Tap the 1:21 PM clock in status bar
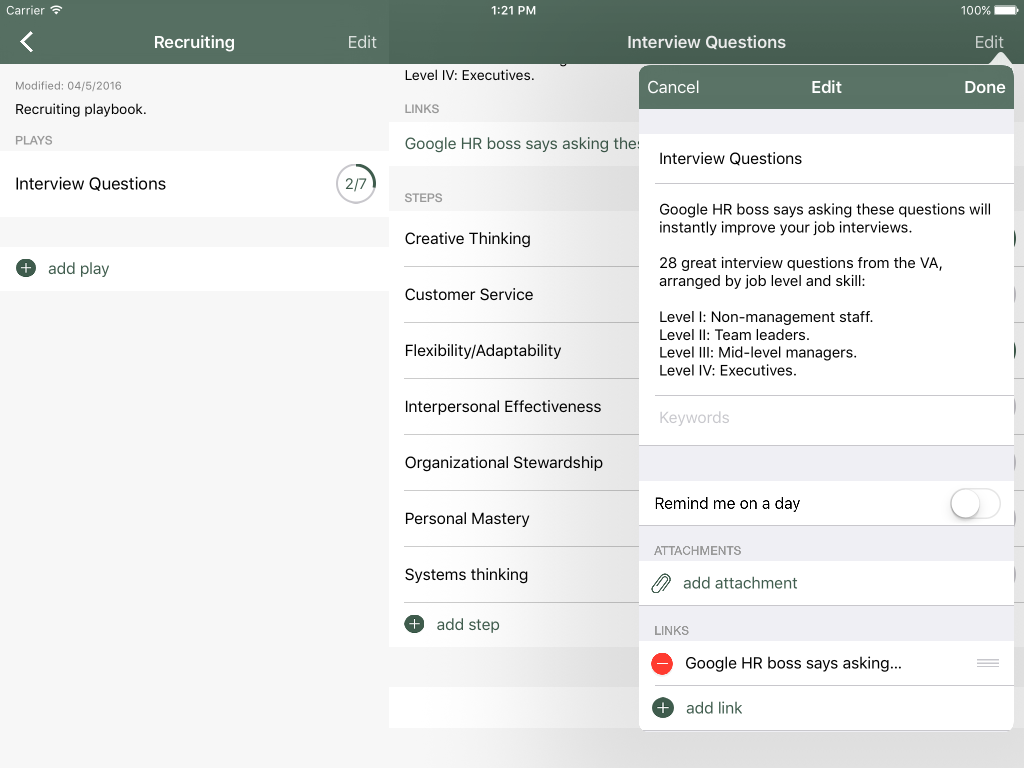 point(513,10)
